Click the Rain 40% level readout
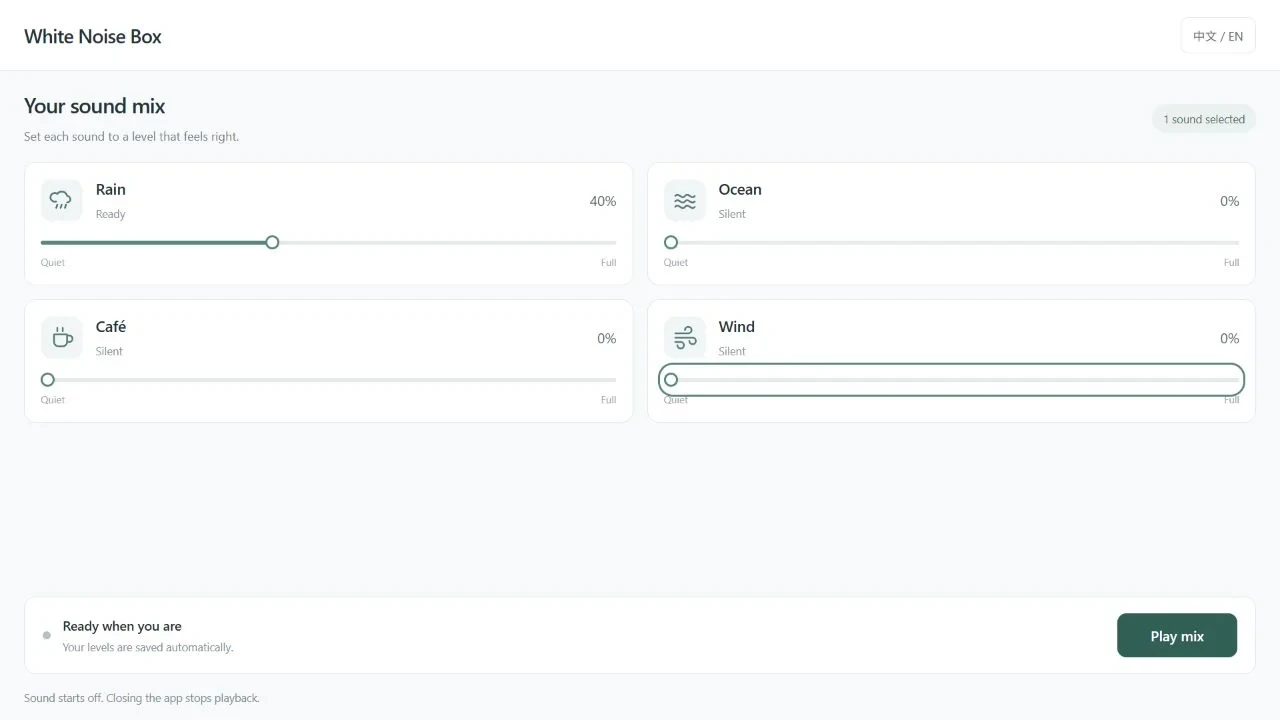The height and width of the screenshot is (720, 1280). [x=602, y=201]
